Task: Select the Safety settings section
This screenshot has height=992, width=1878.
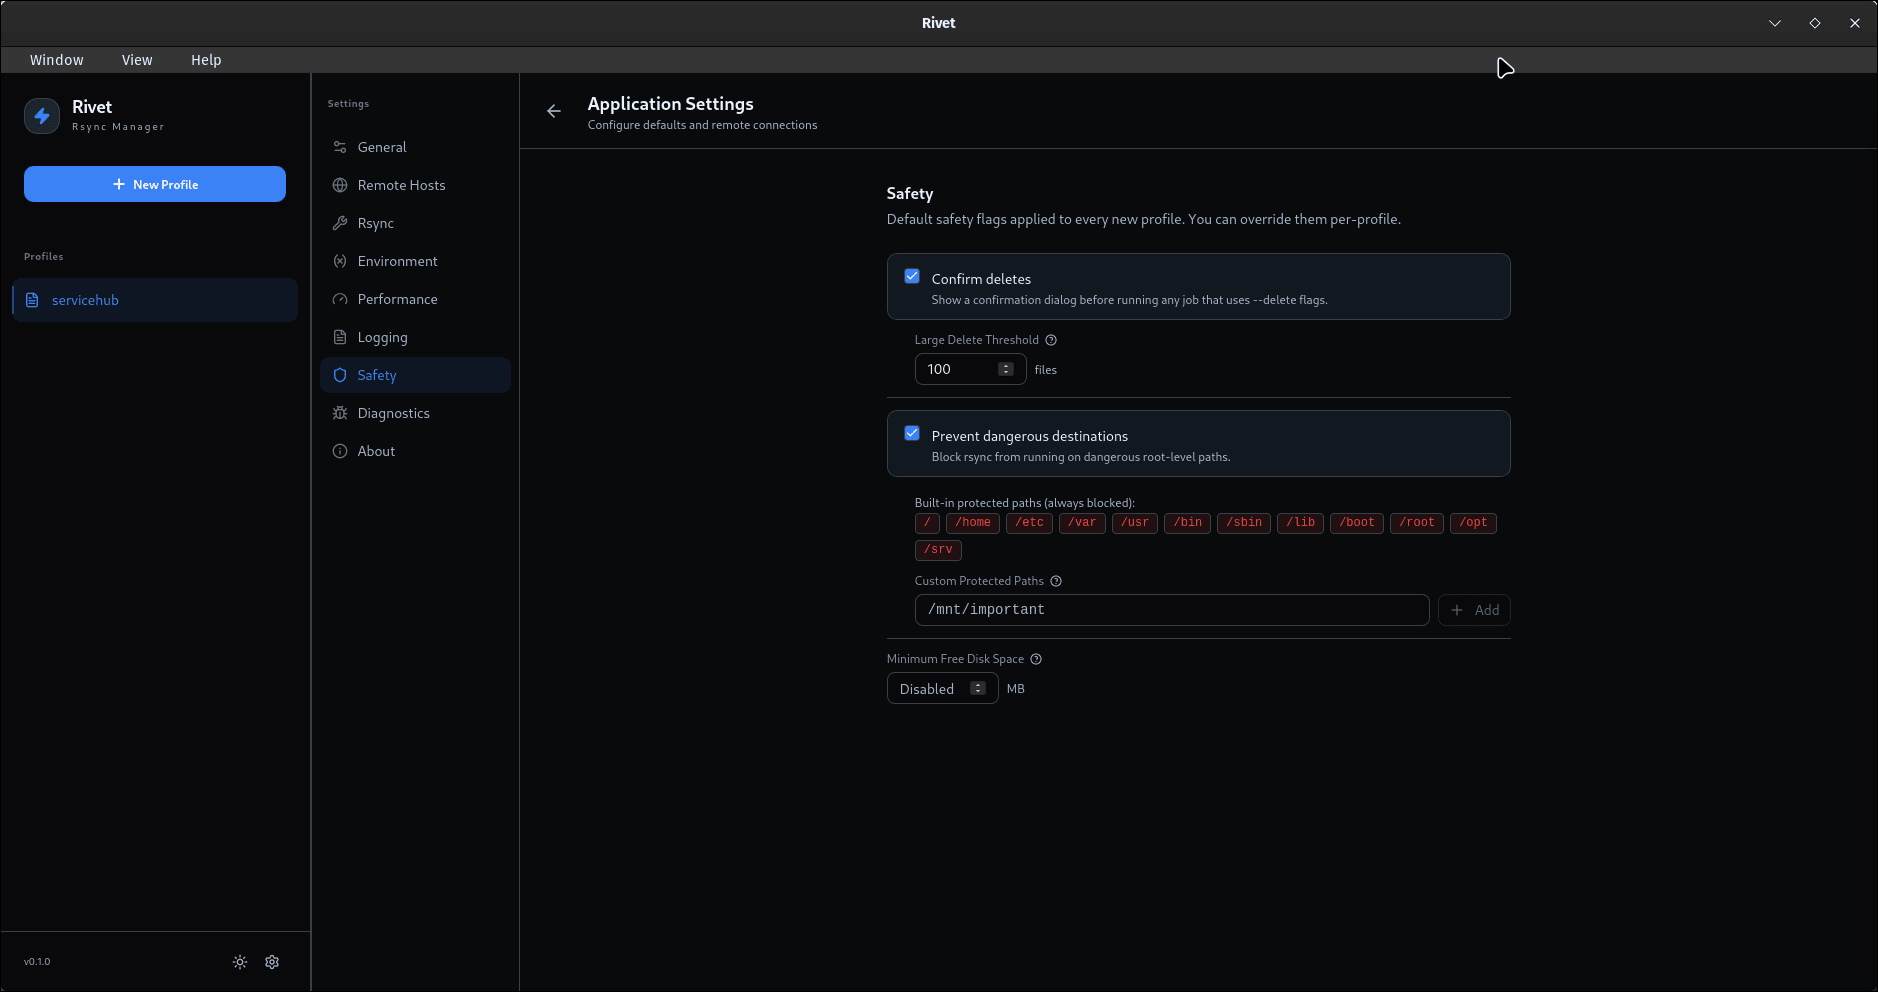Action: [415, 375]
